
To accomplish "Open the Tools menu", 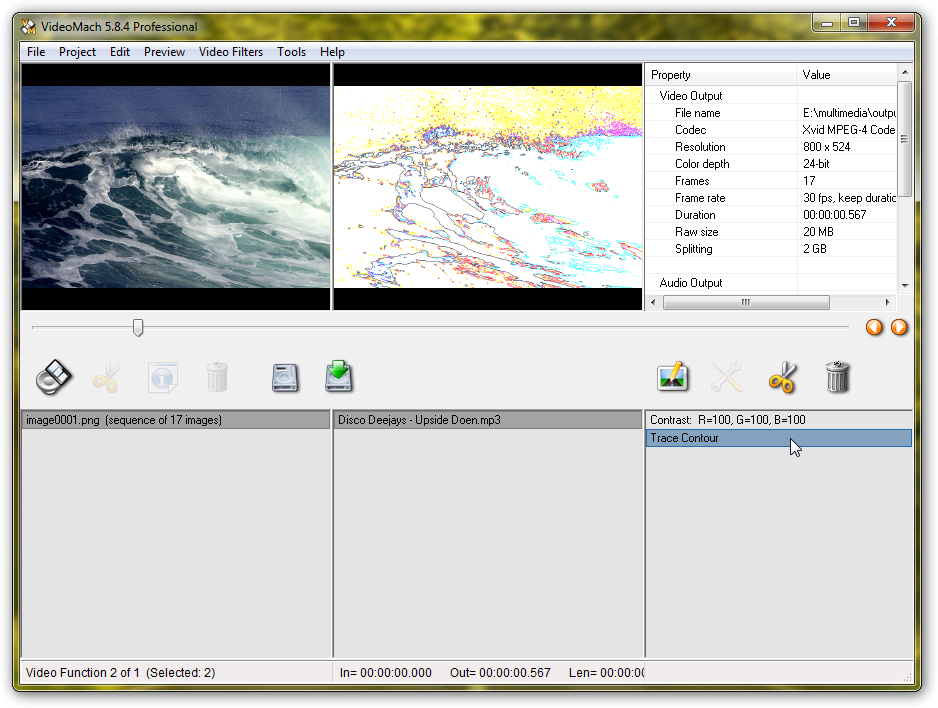I will tap(292, 52).
